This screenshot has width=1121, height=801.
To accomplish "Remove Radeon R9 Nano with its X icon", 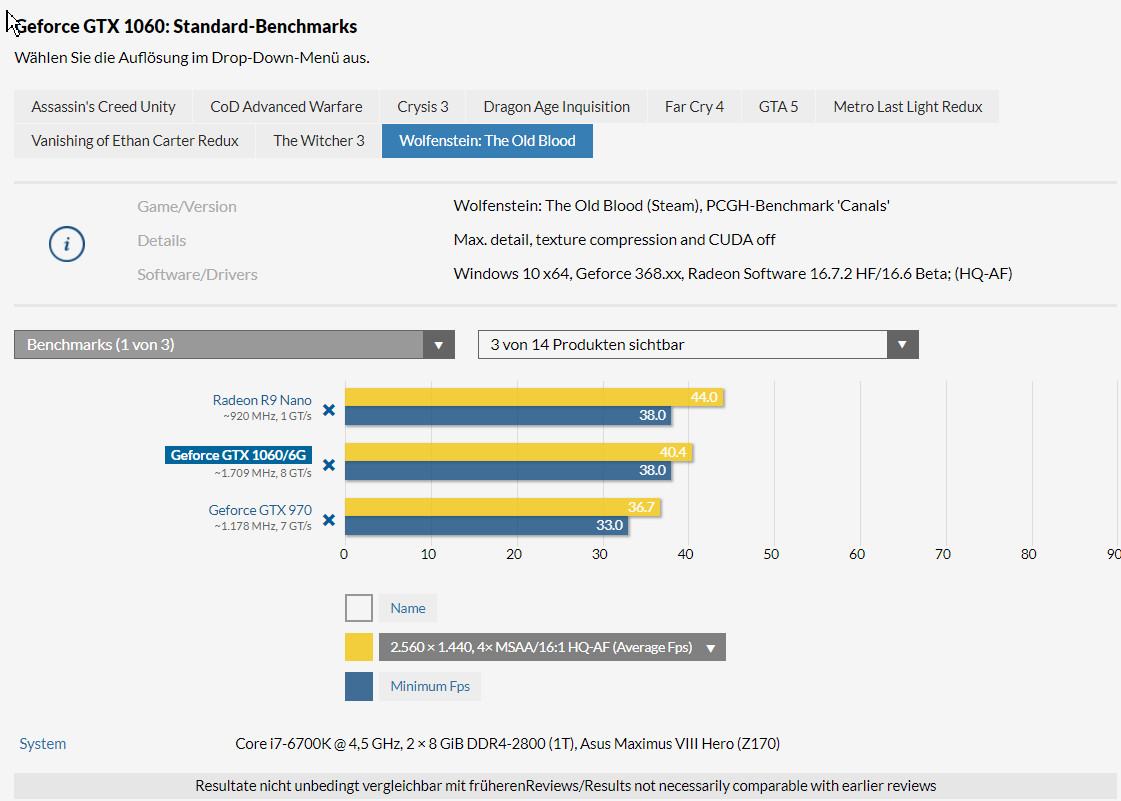I will [x=329, y=410].
